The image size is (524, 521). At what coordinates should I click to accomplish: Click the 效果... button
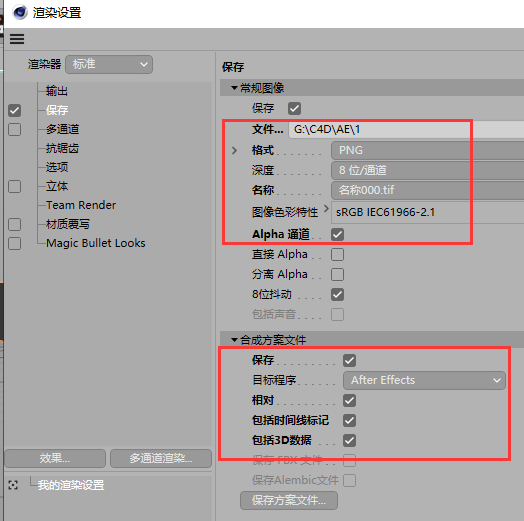55,458
